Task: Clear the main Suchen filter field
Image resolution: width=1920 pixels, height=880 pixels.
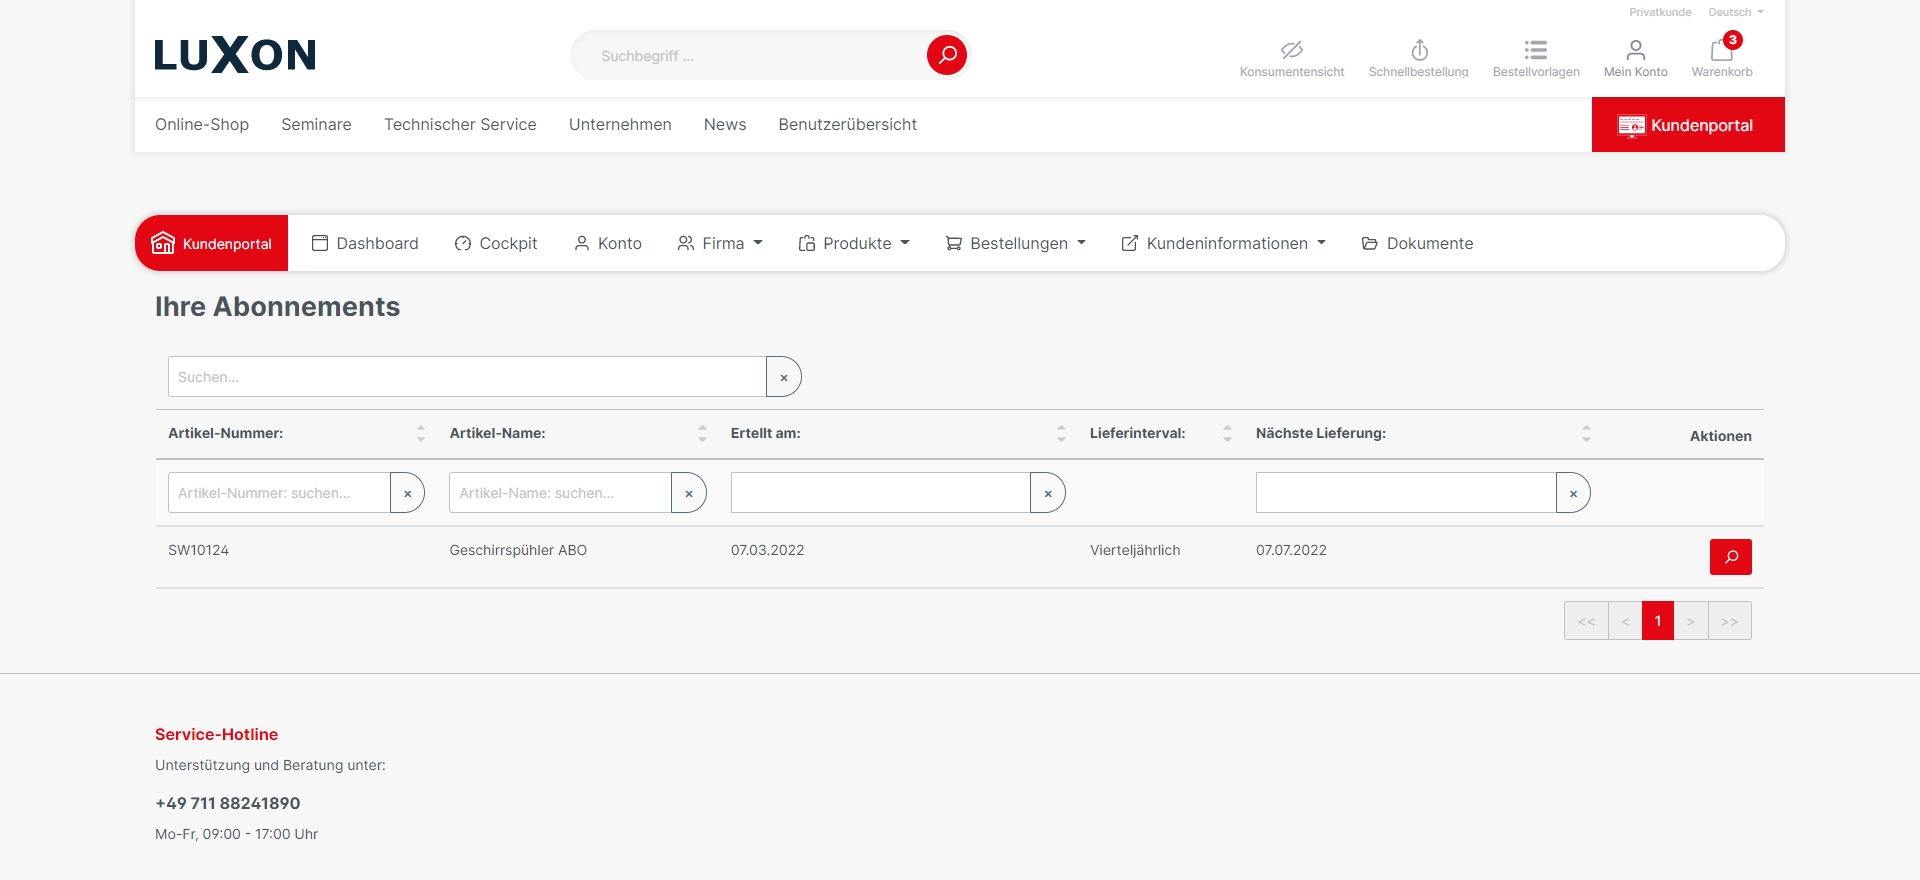Action: coord(784,377)
